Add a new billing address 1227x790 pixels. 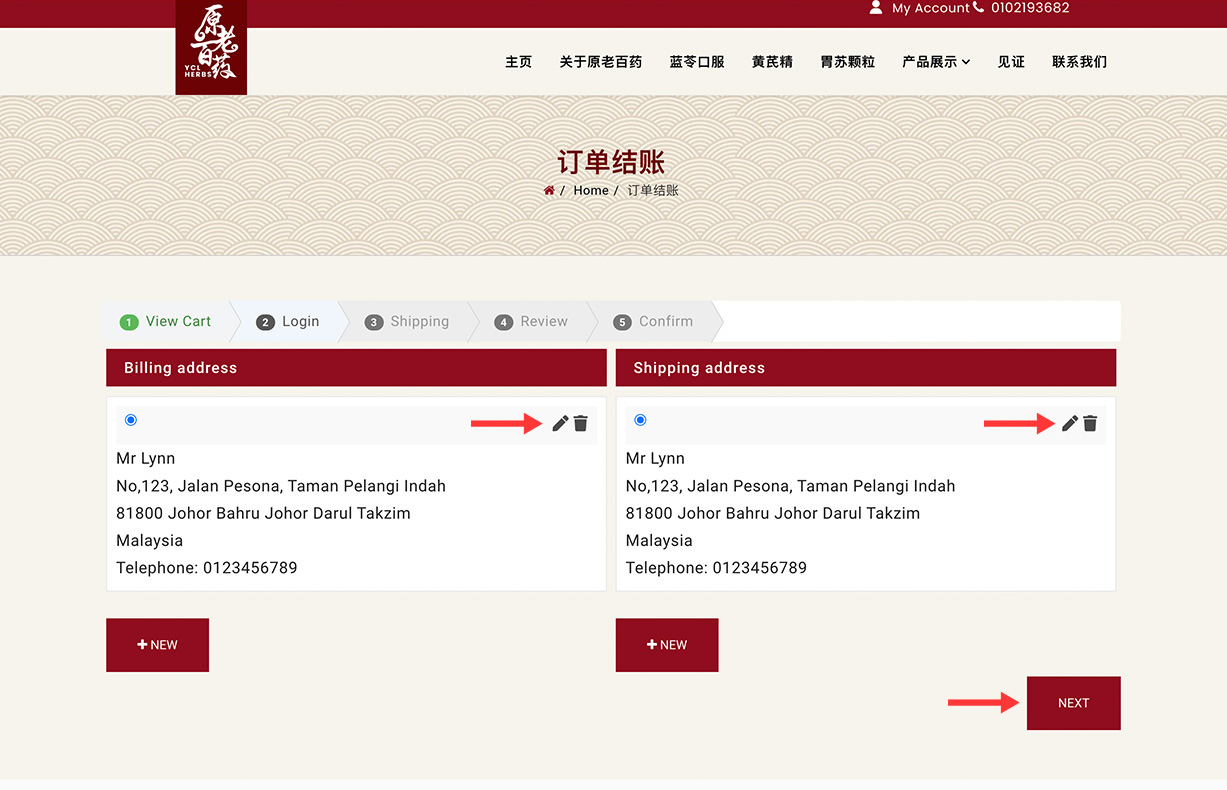click(x=157, y=645)
